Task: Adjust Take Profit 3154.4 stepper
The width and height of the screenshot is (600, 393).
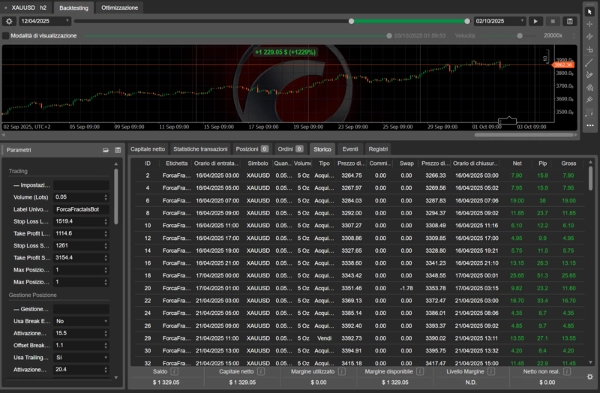Action: 106,258
